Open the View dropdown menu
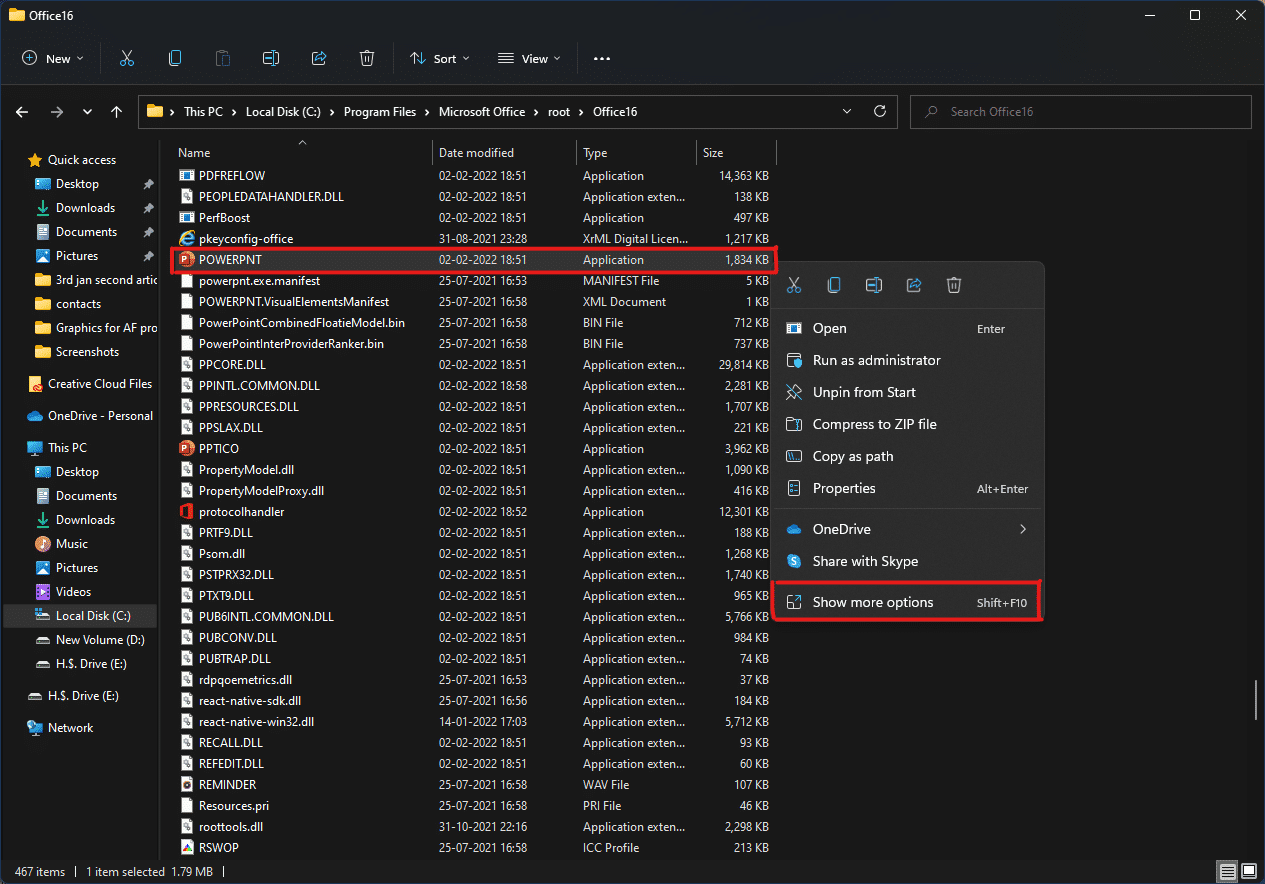 click(529, 59)
